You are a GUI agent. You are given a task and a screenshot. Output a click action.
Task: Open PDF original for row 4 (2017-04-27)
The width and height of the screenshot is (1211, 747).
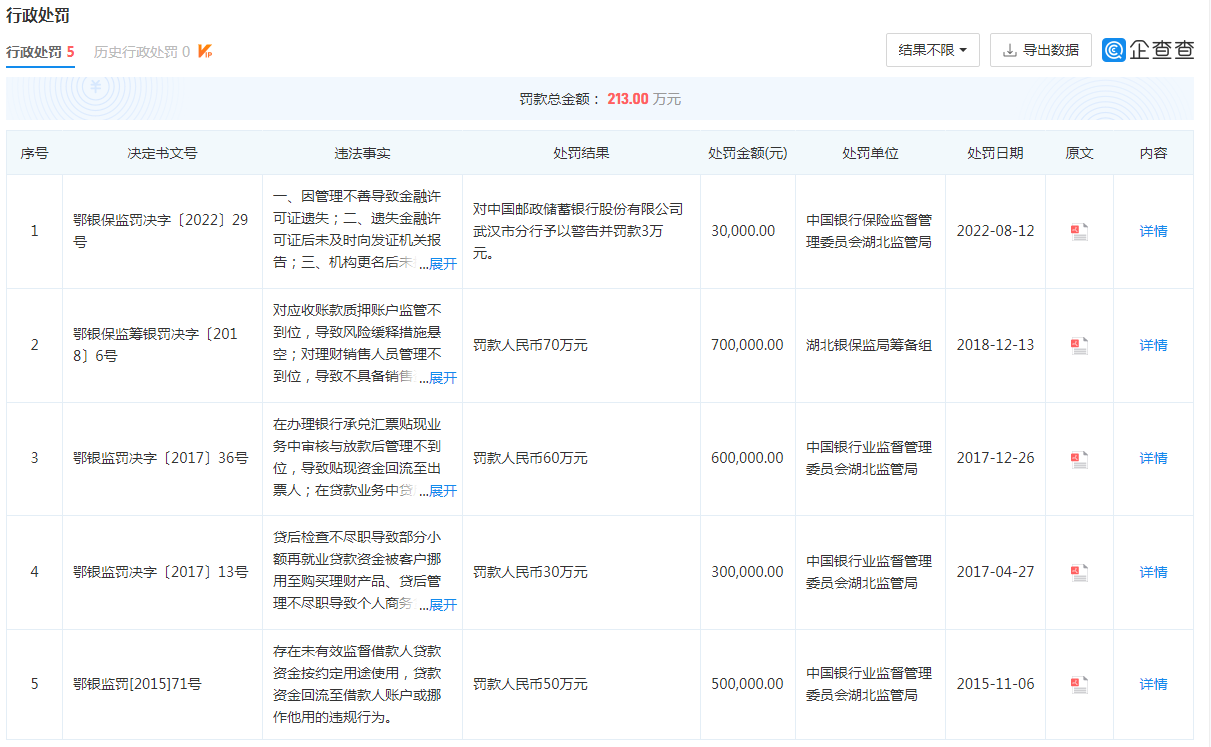pos(1079,573)
